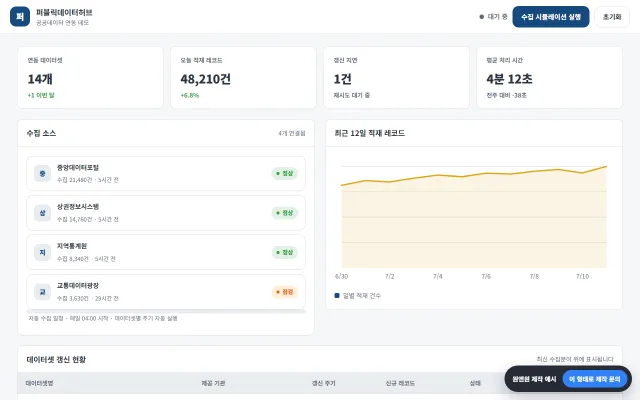Screen dimensions: 640x400
Task: Click the 7/10 data point on chart
Action: [x=582, y=173]
